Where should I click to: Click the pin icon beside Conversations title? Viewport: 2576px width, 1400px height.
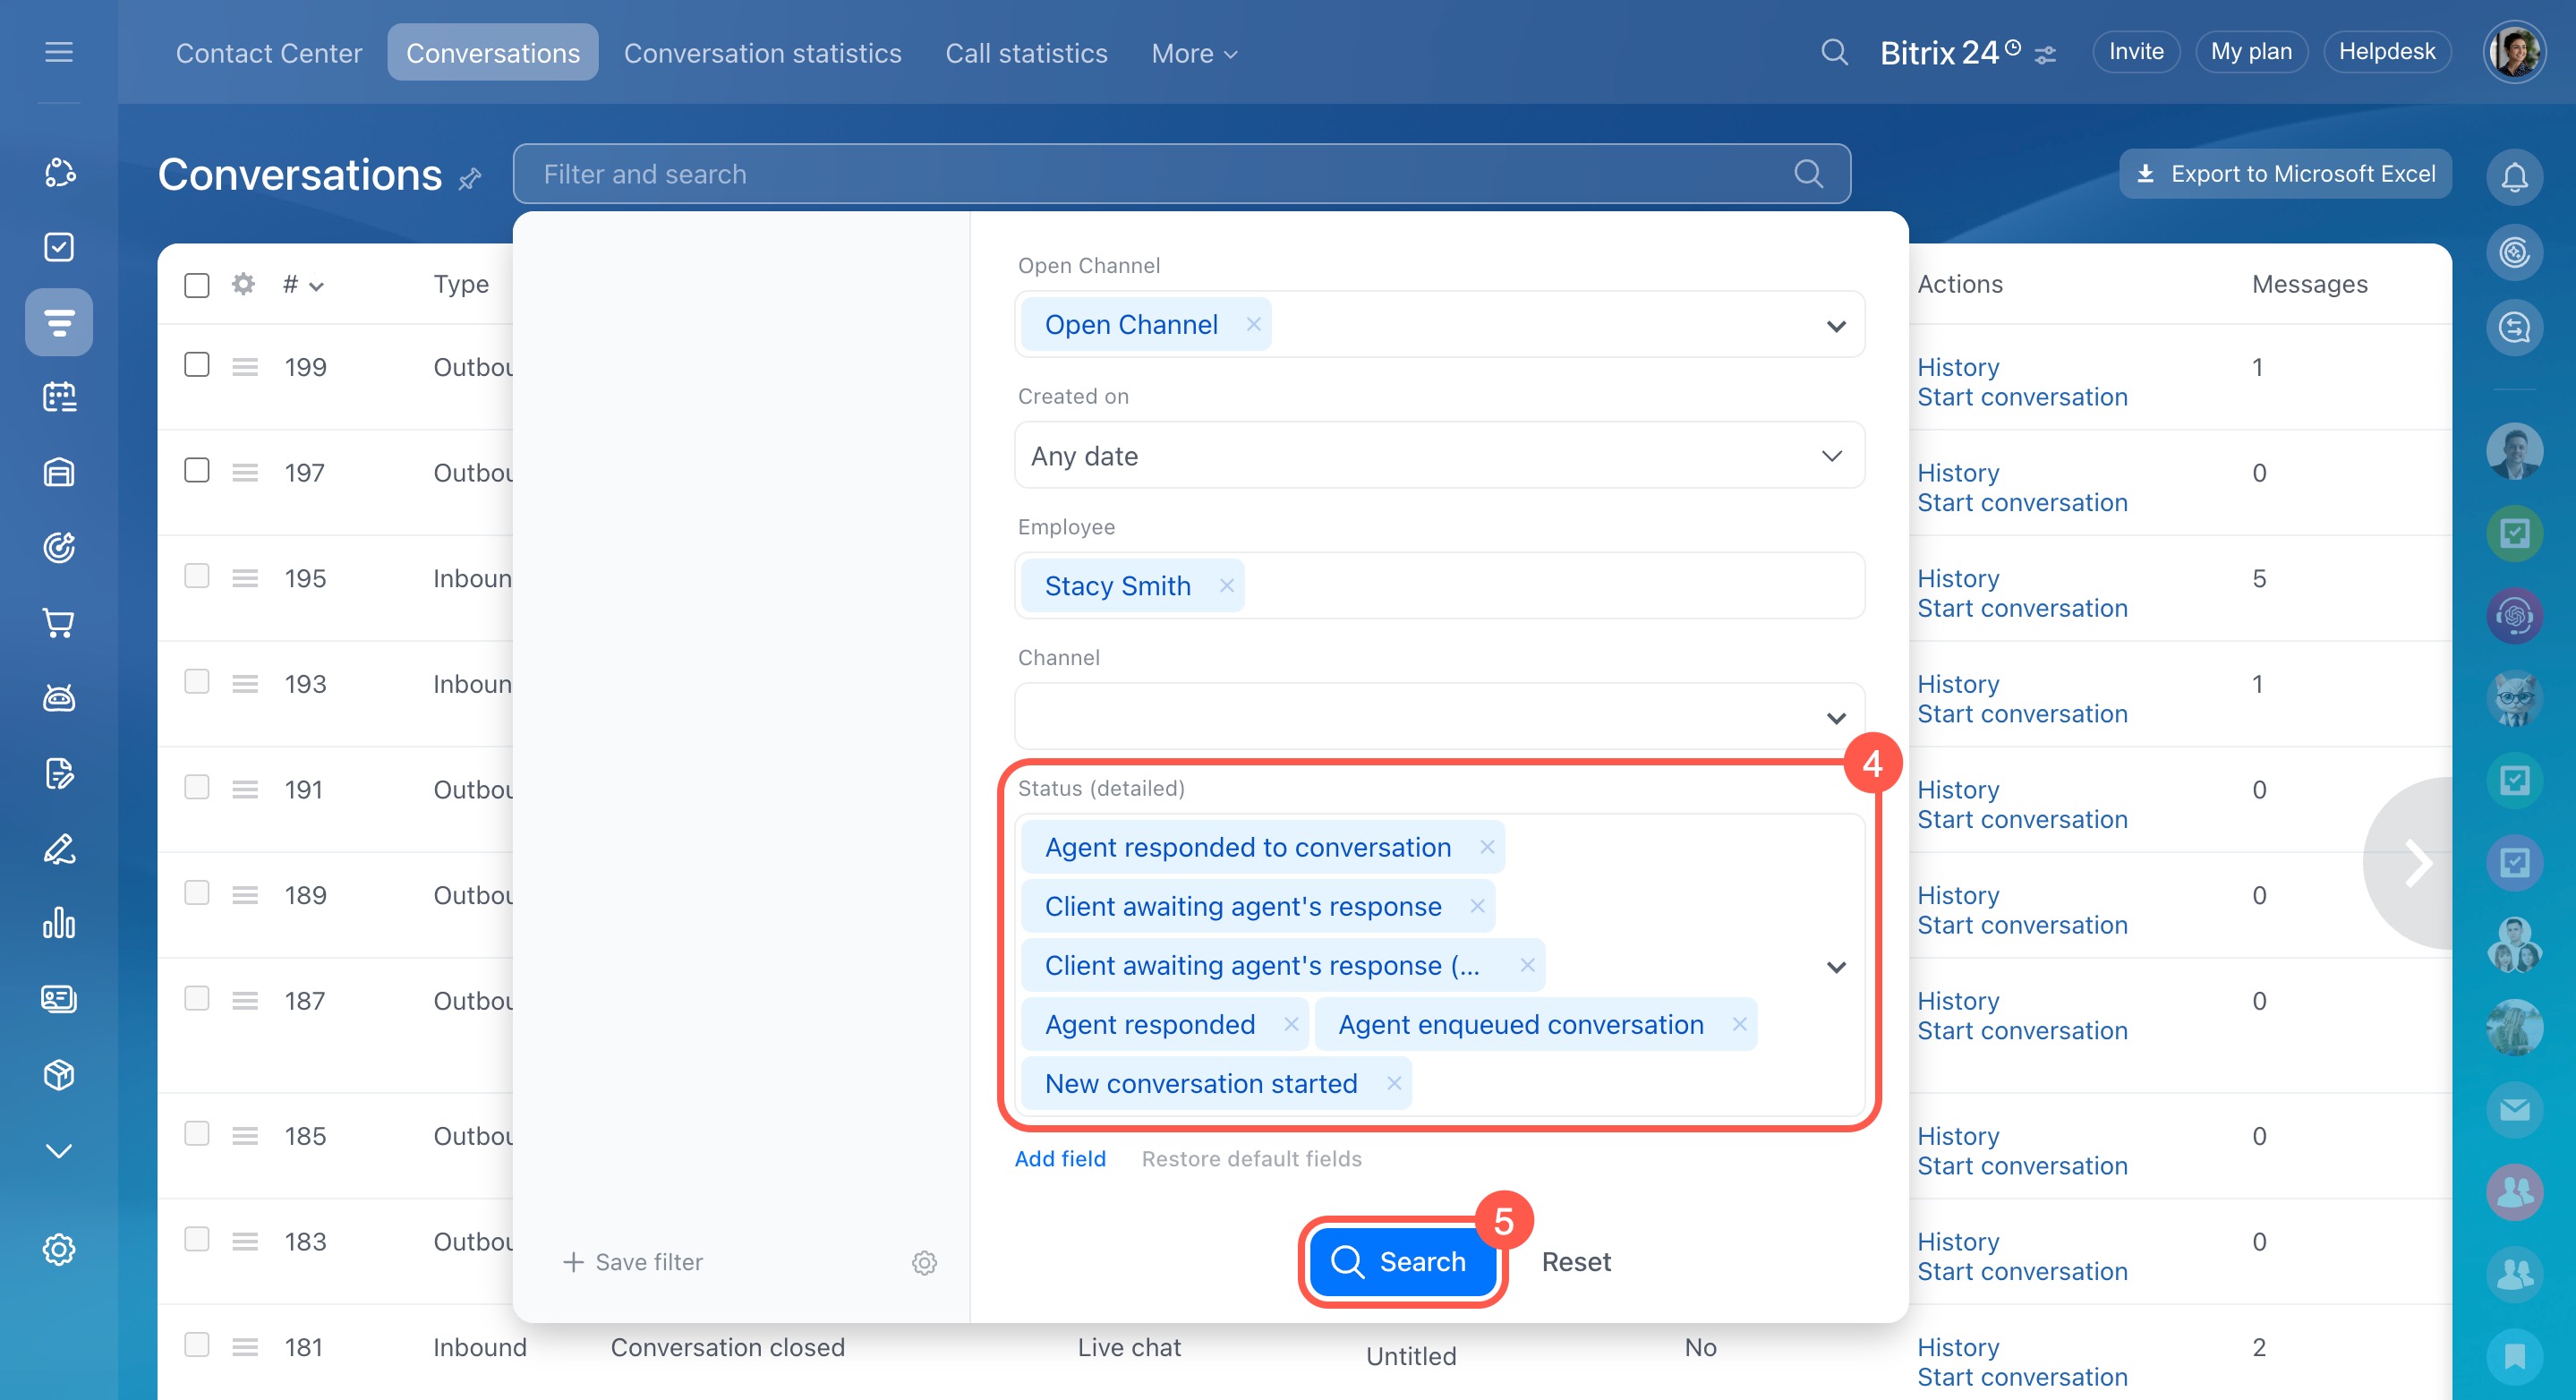470,179
